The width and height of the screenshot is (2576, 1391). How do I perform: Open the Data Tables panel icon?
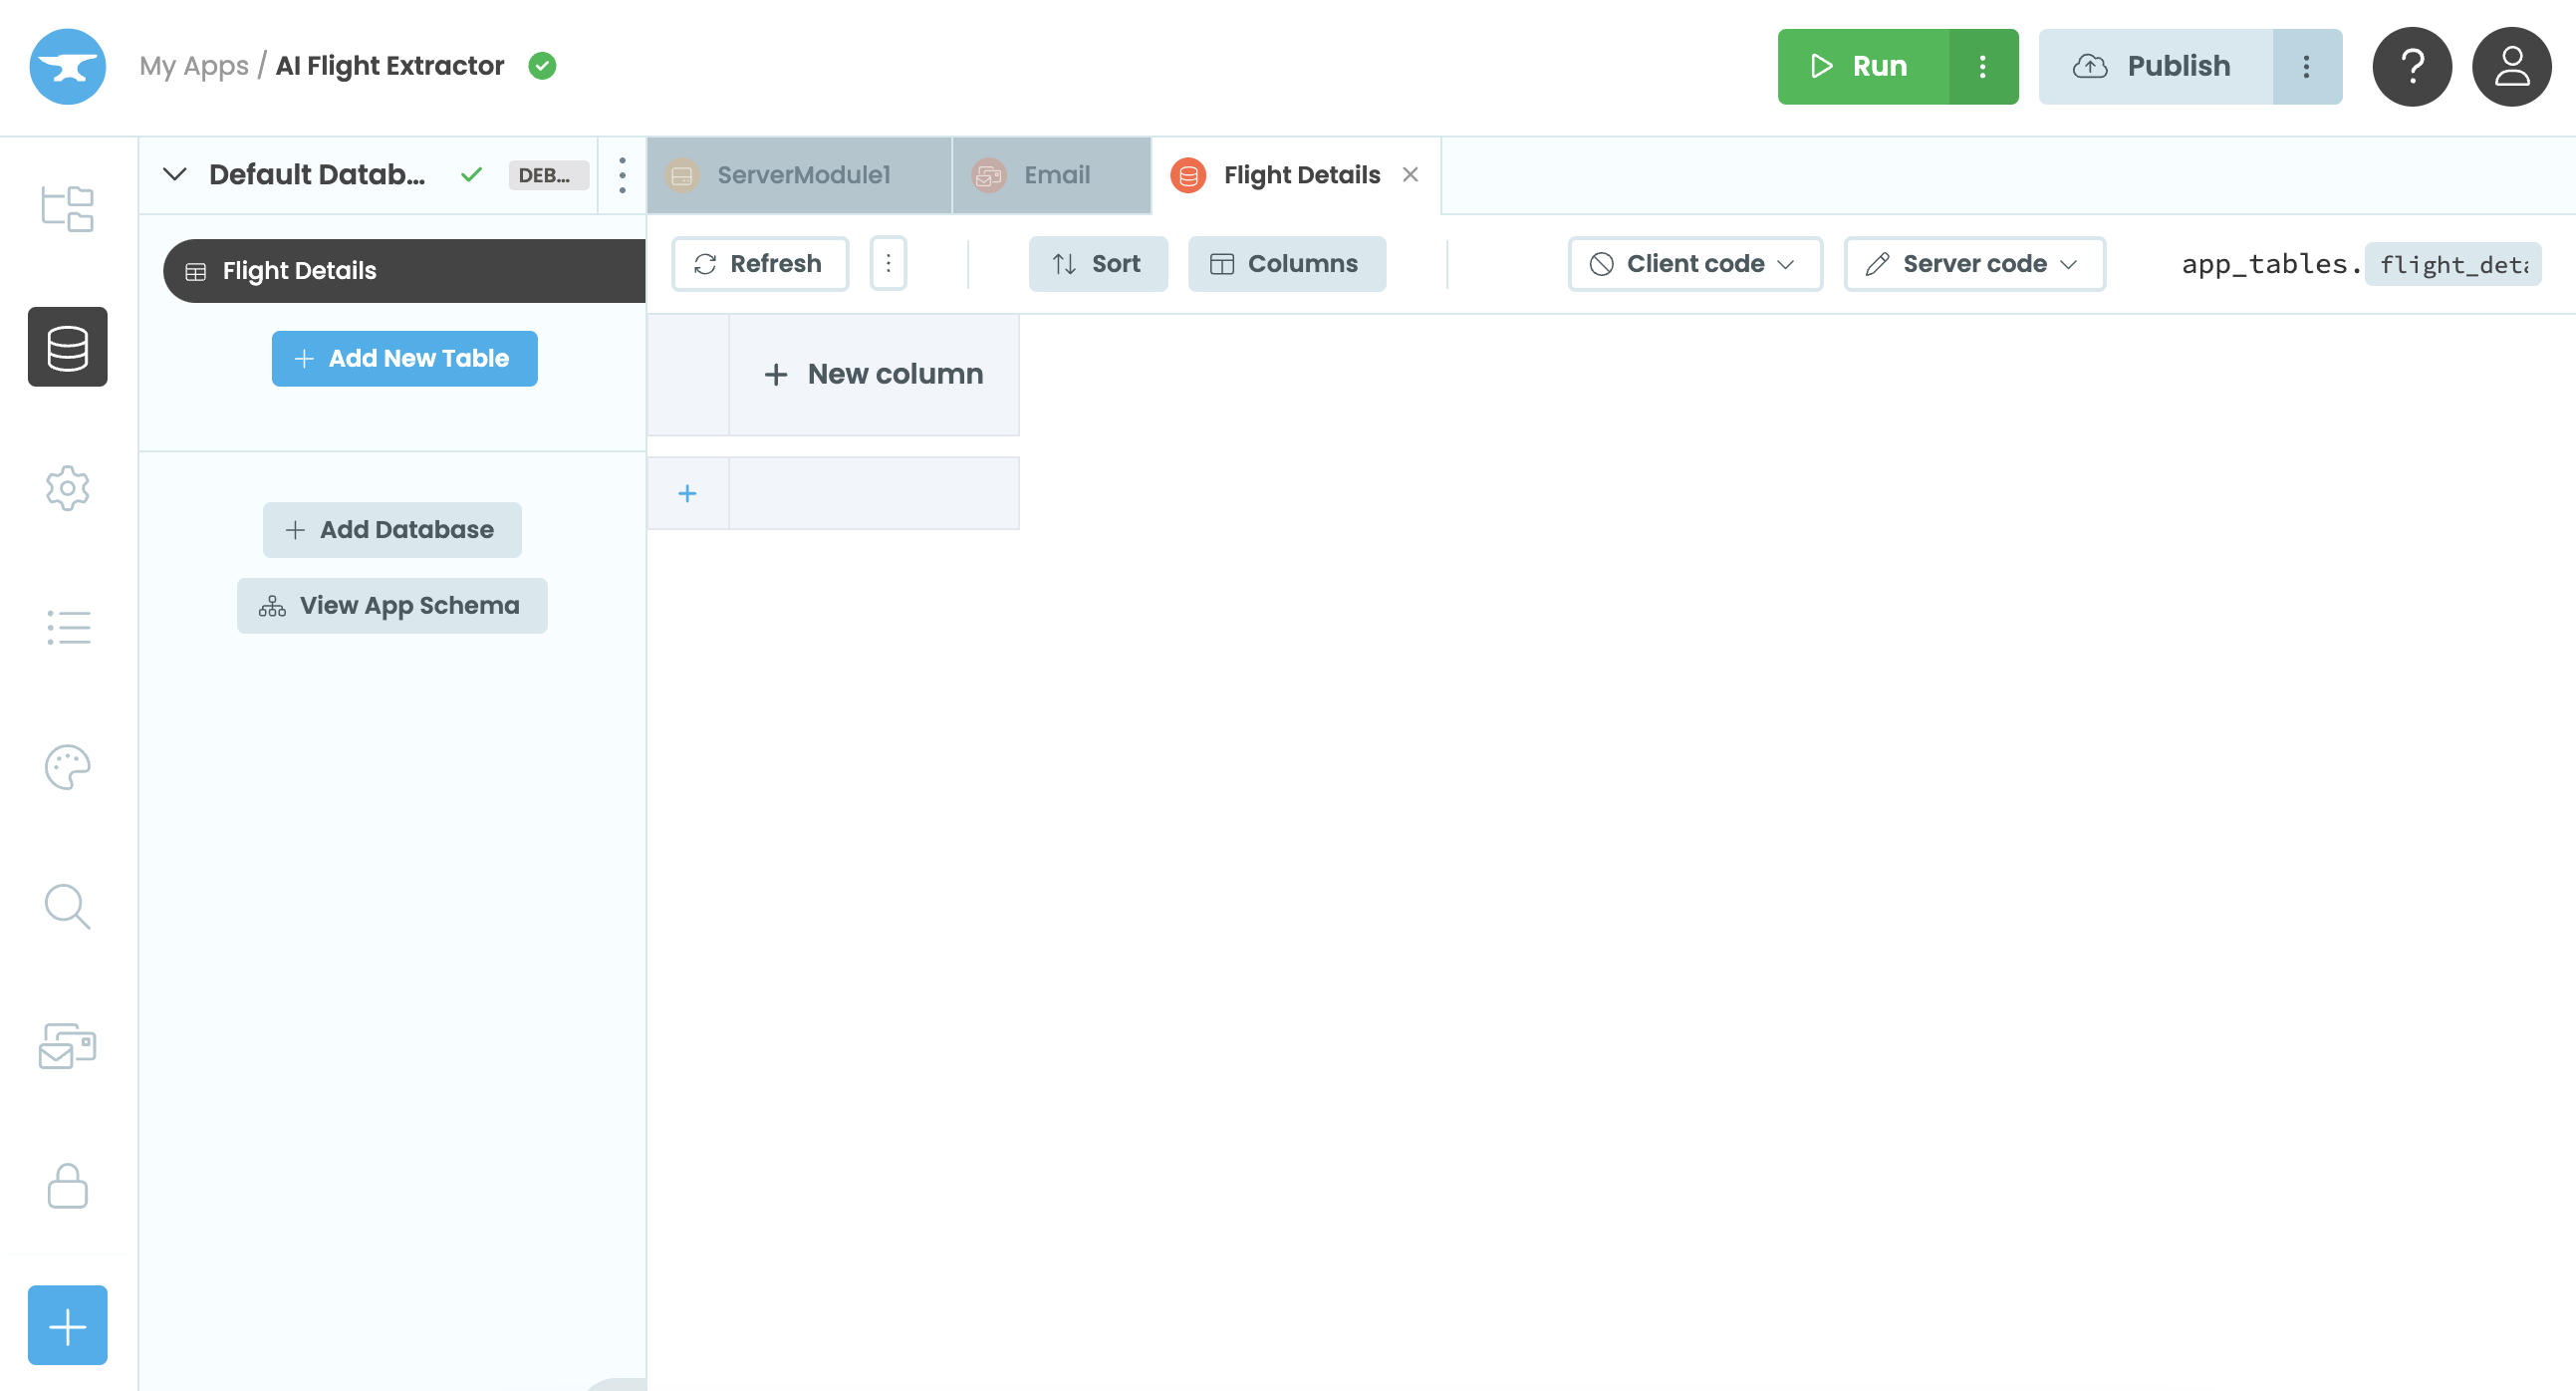pos(67,347)
